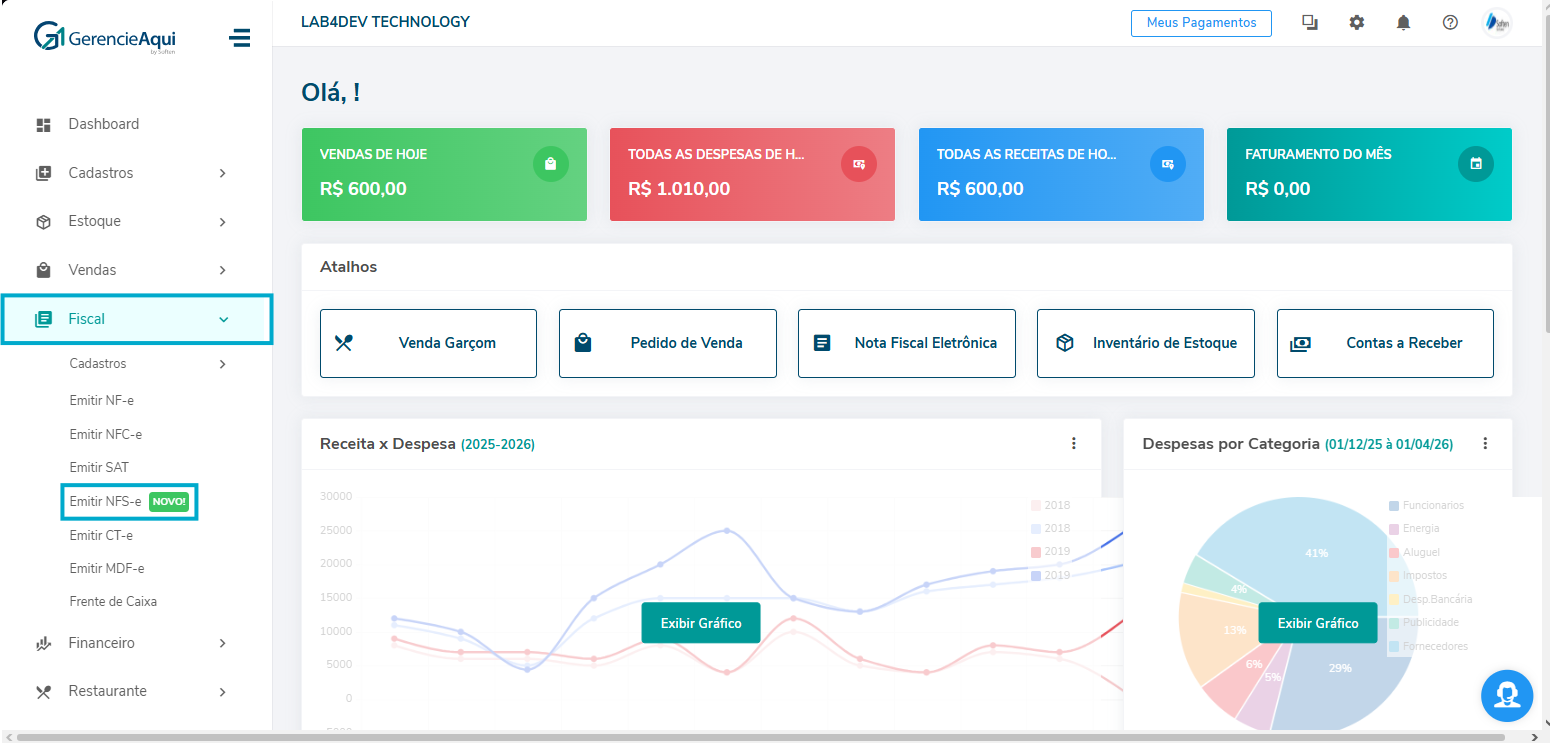Image resolution: width=1550 pixels, height=743 pixels.
Task: Click the shopping bag icon on Vendas de Hoje
Action: pos(550,163)
